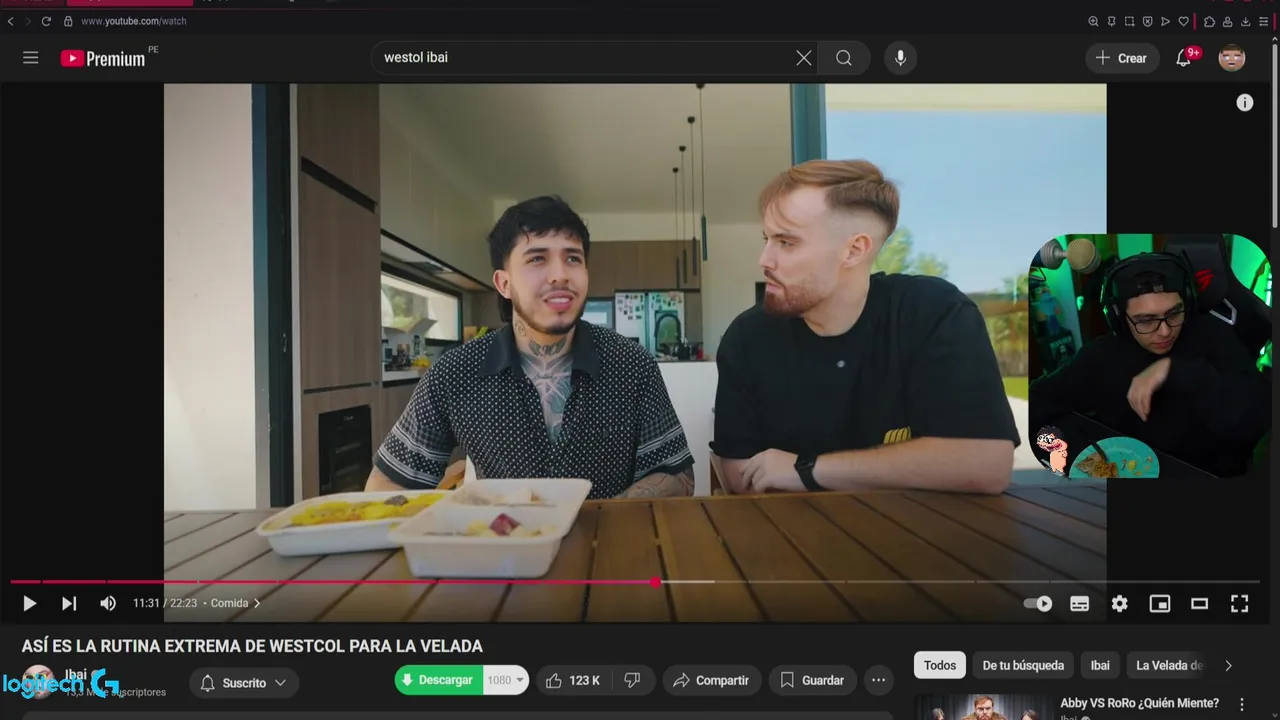
Task: Open options for Abby VS RoRo video
Action: (x=1242, y=704)
